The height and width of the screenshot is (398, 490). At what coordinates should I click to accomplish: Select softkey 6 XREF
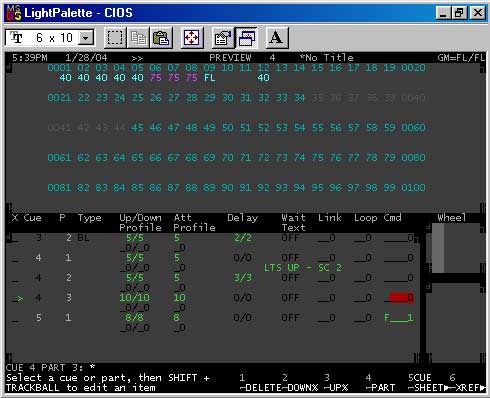[467, 383]
